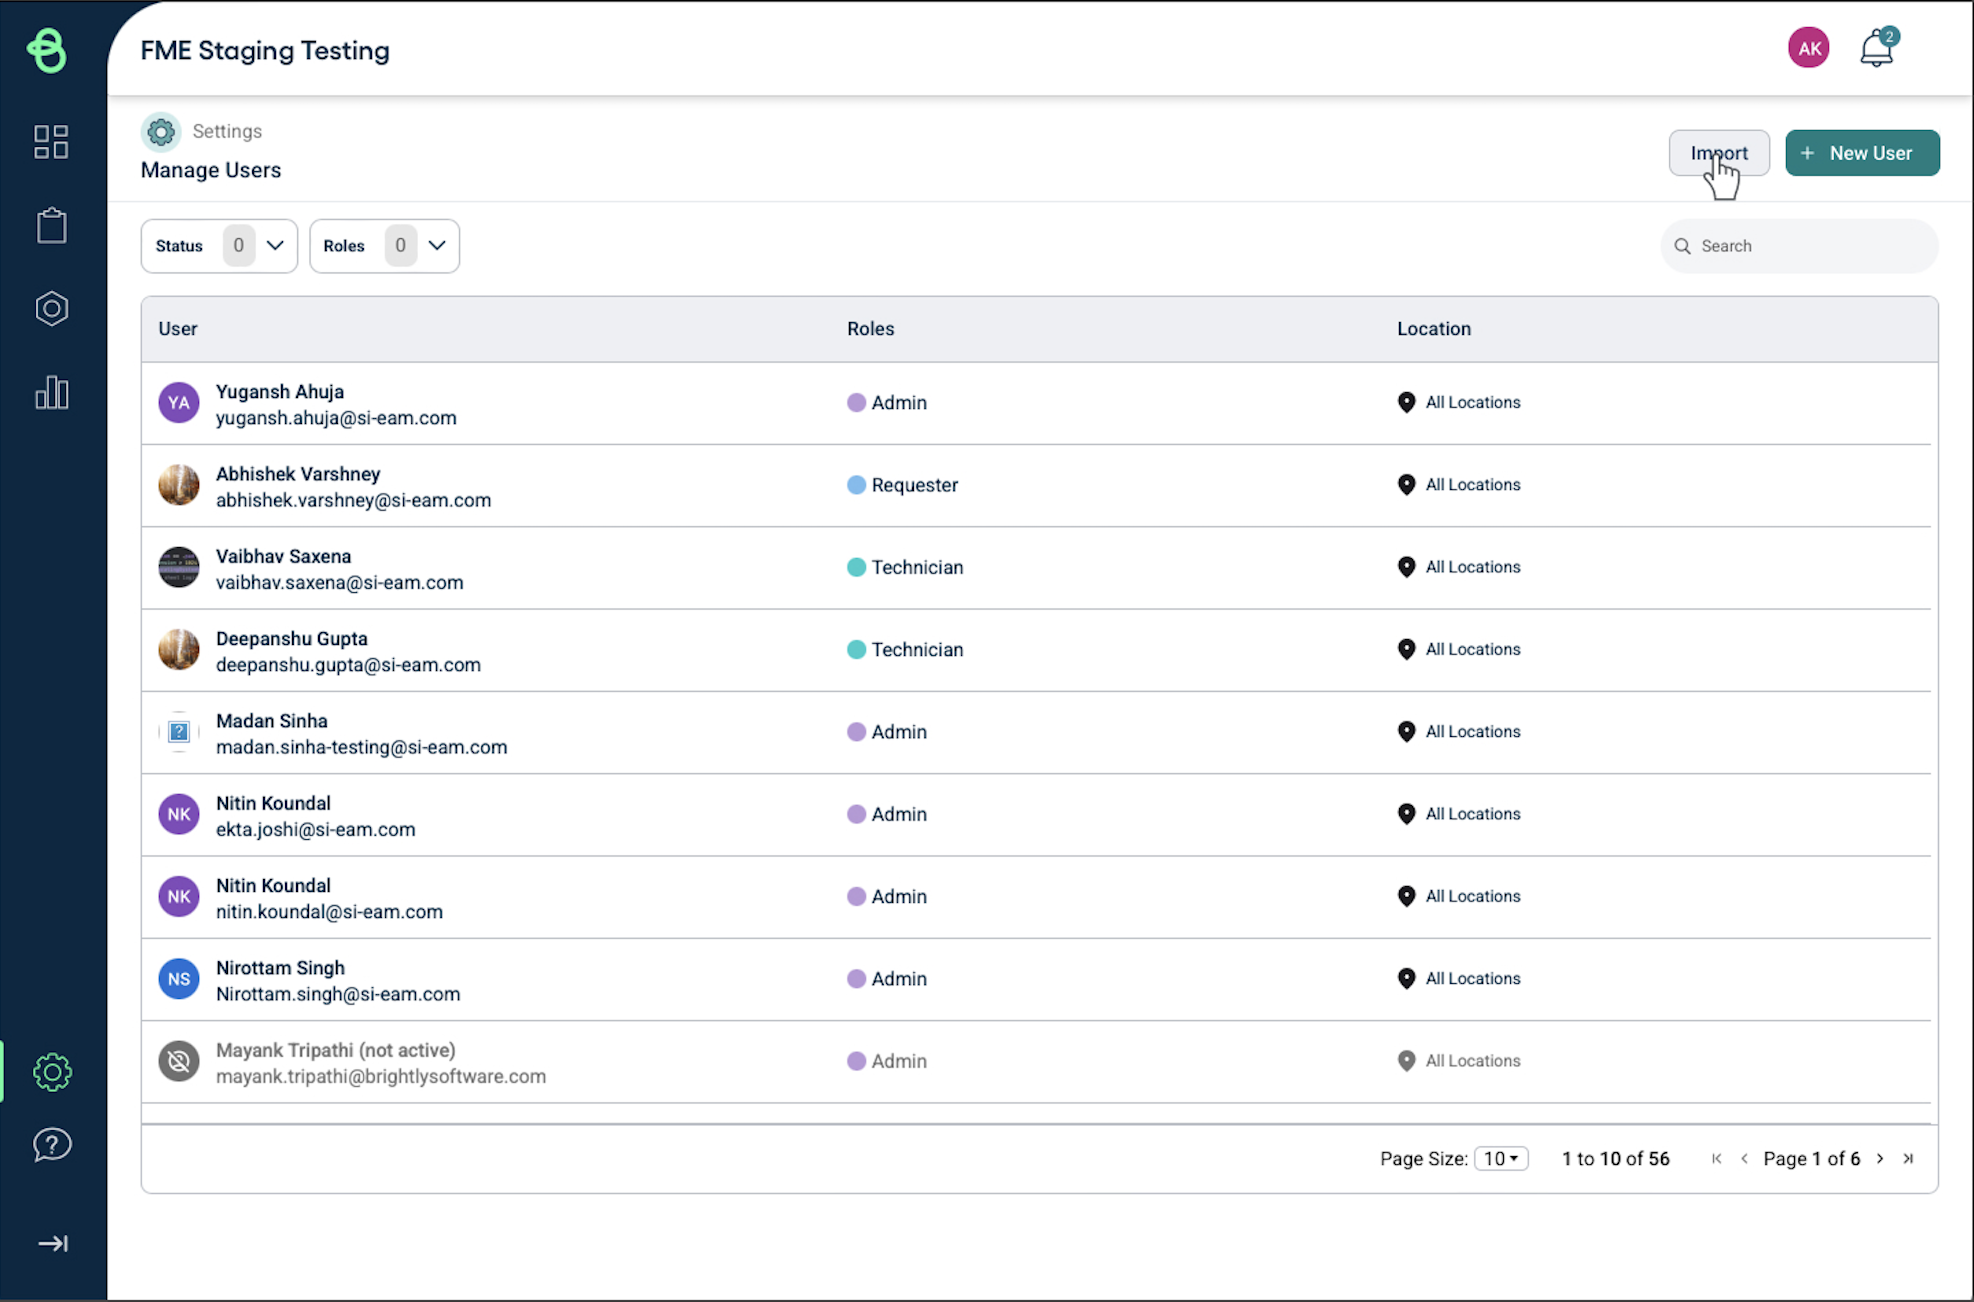Click the AK profile avatar
Screen dimensions: 1974x1302
[x=1808, y=48]
